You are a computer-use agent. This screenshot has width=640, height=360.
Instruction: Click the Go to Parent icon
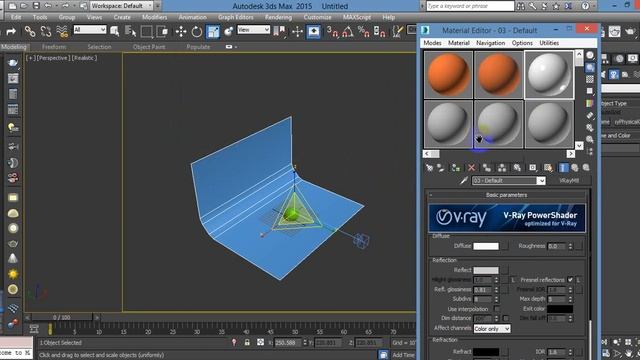pos(575,167)
